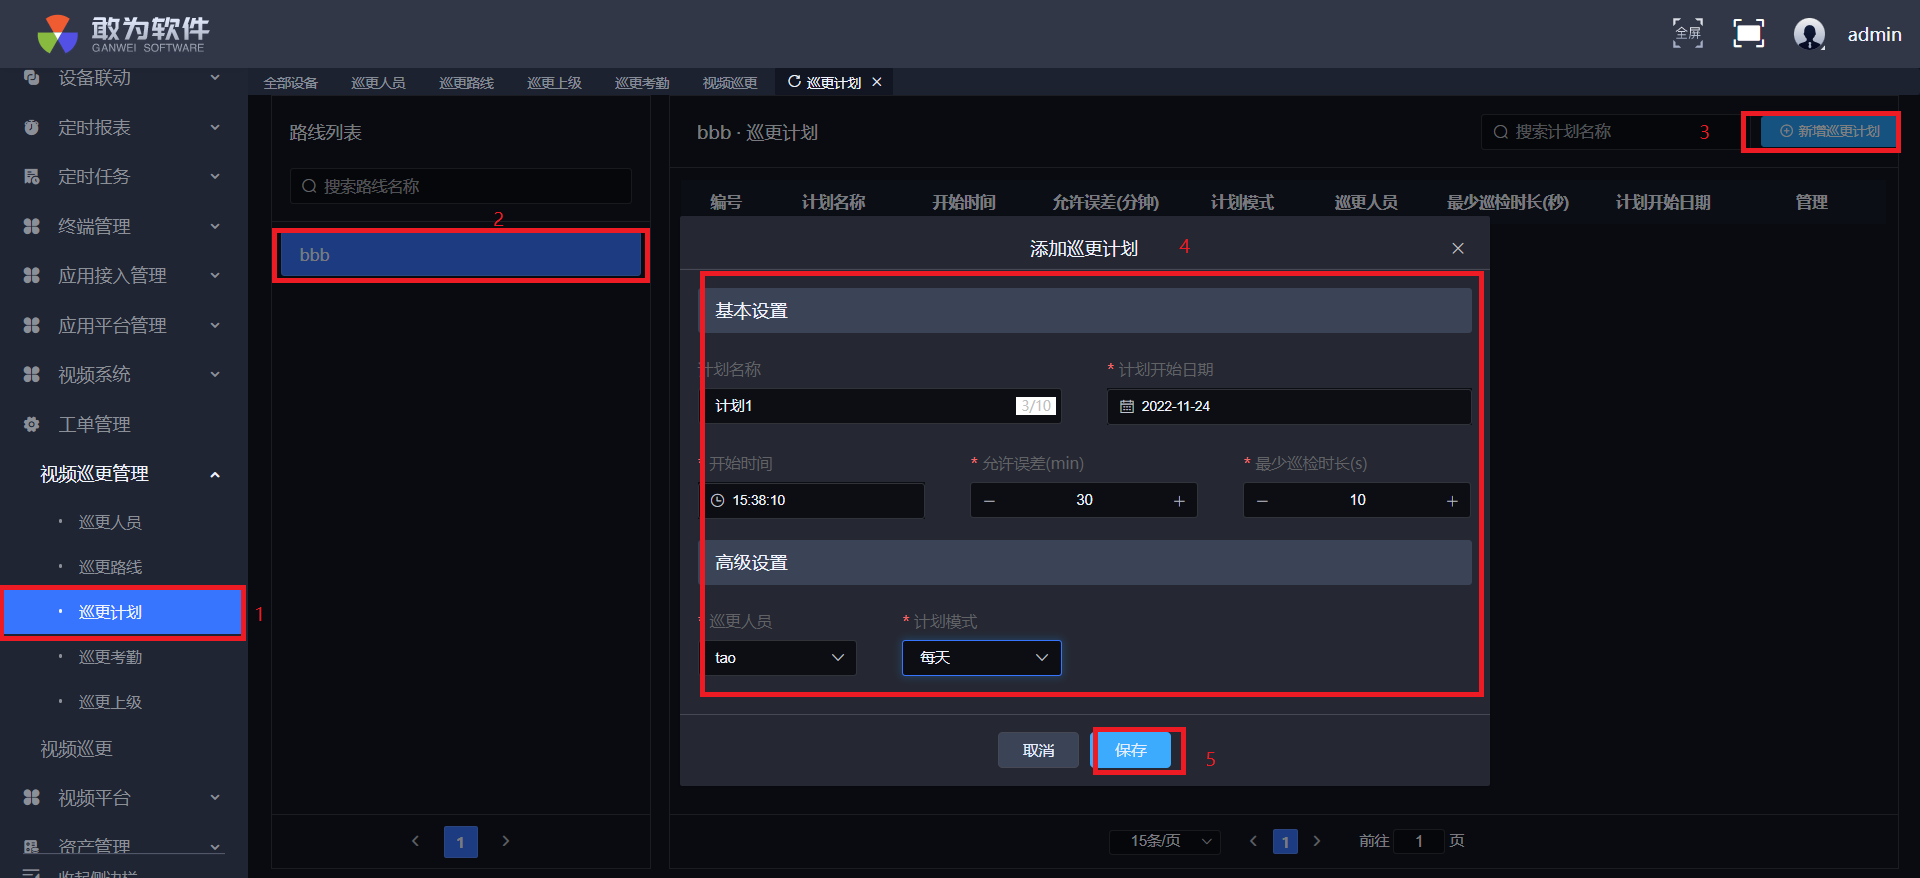Viewport: 1920px width, 878px height.
Task: Click page 1 in route list pagination
Action: point(461,842)
